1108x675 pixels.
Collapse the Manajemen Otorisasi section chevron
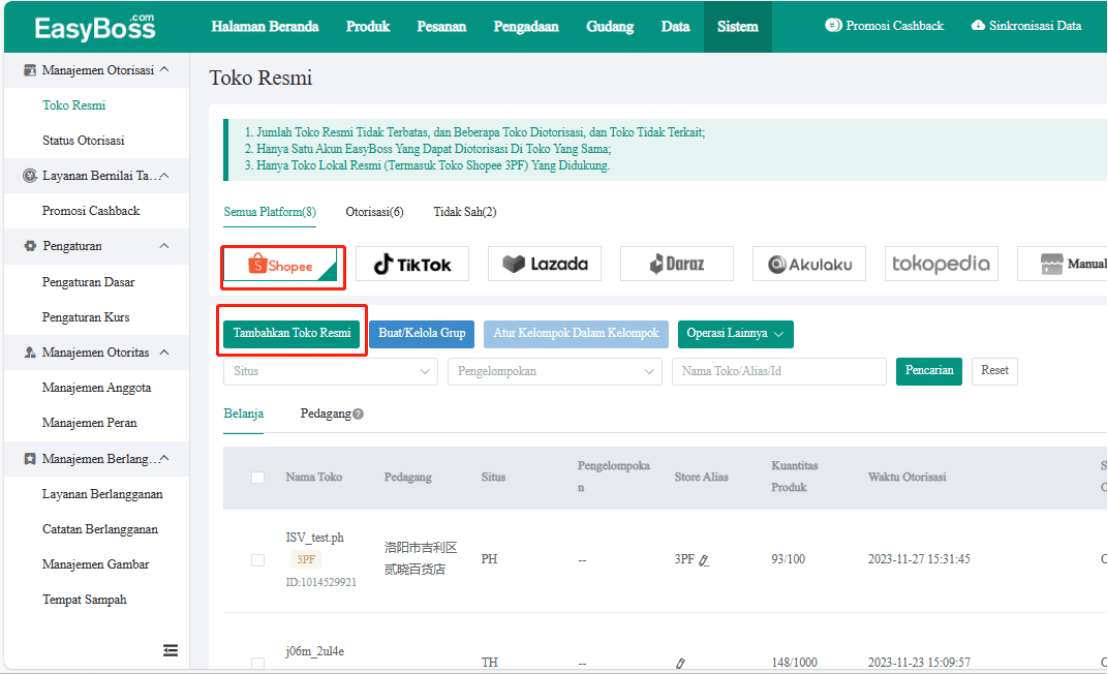point(165,69)
